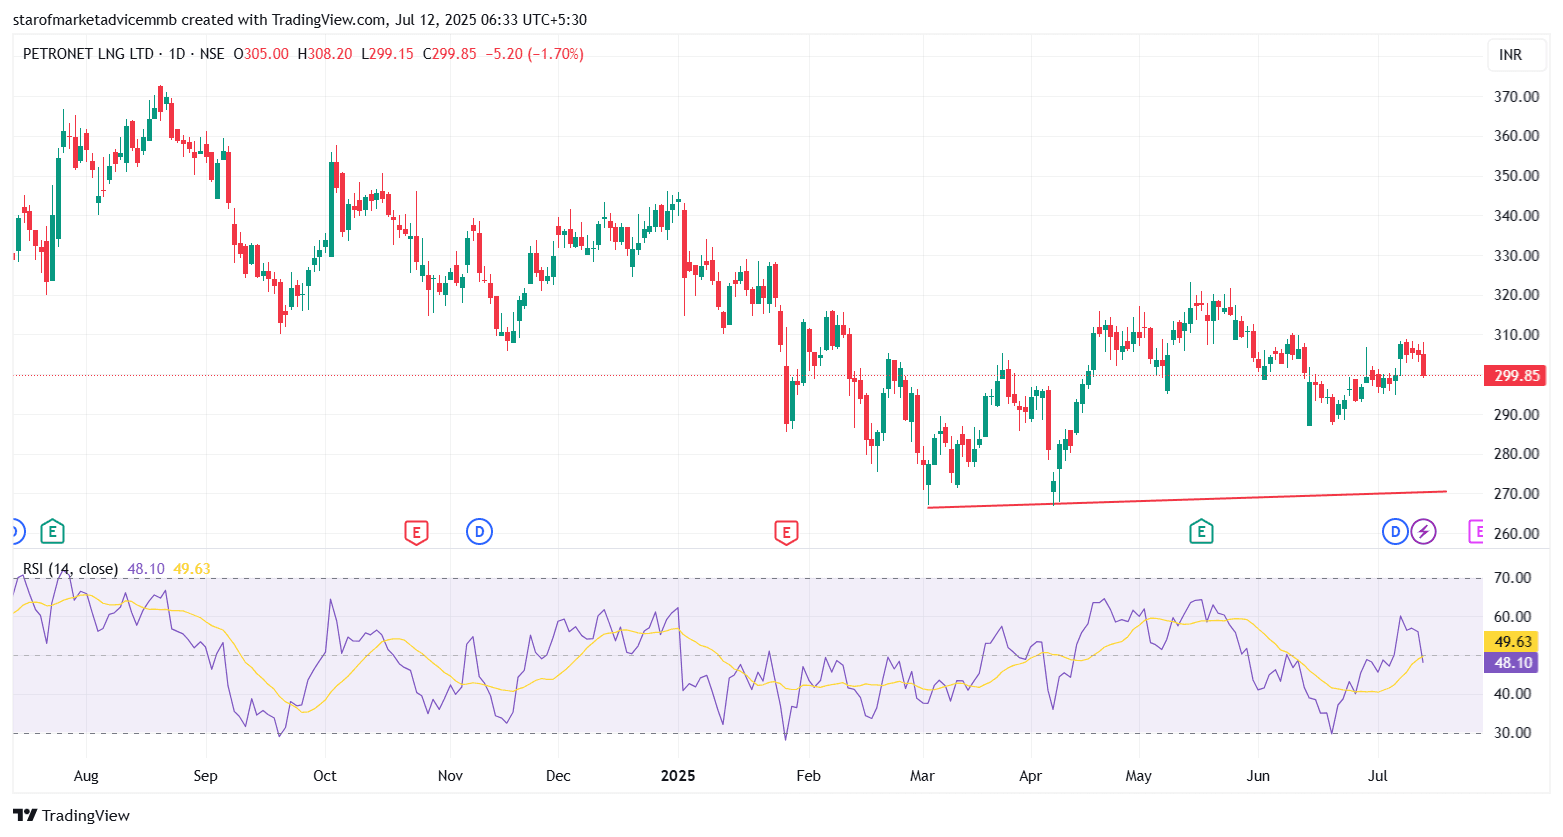Click the 2025 label on time axis
This screenshot has width=1563, height=837.
tap(678, 776)
